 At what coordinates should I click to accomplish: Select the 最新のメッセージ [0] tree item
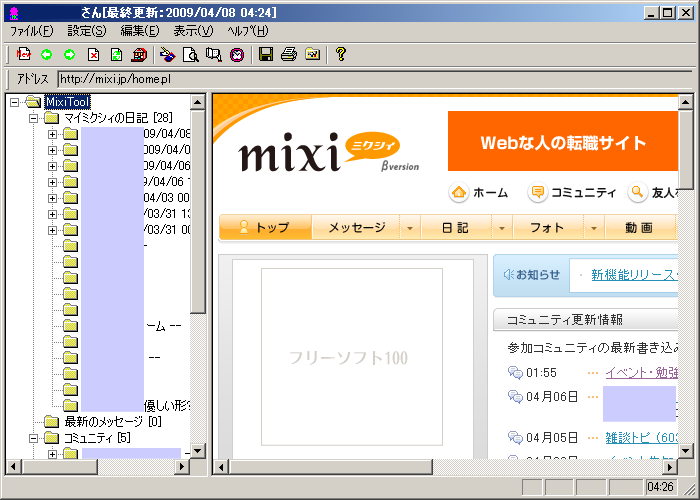(x=113, y=421)
